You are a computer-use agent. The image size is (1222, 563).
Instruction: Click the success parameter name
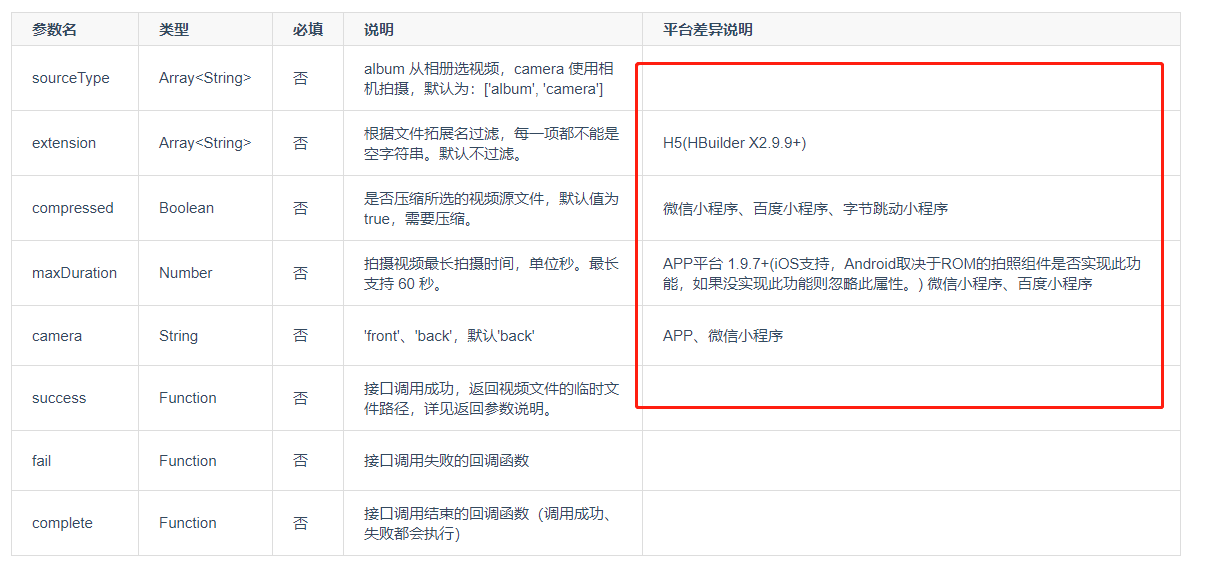59,398
